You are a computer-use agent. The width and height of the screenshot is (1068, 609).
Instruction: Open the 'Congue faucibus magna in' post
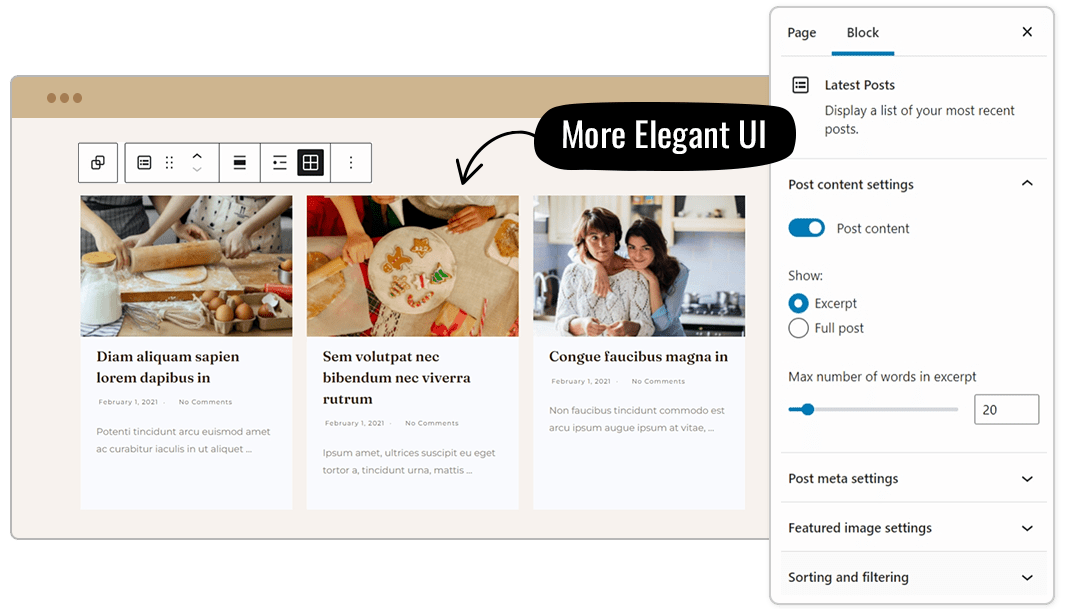click(x=638, y=357)
